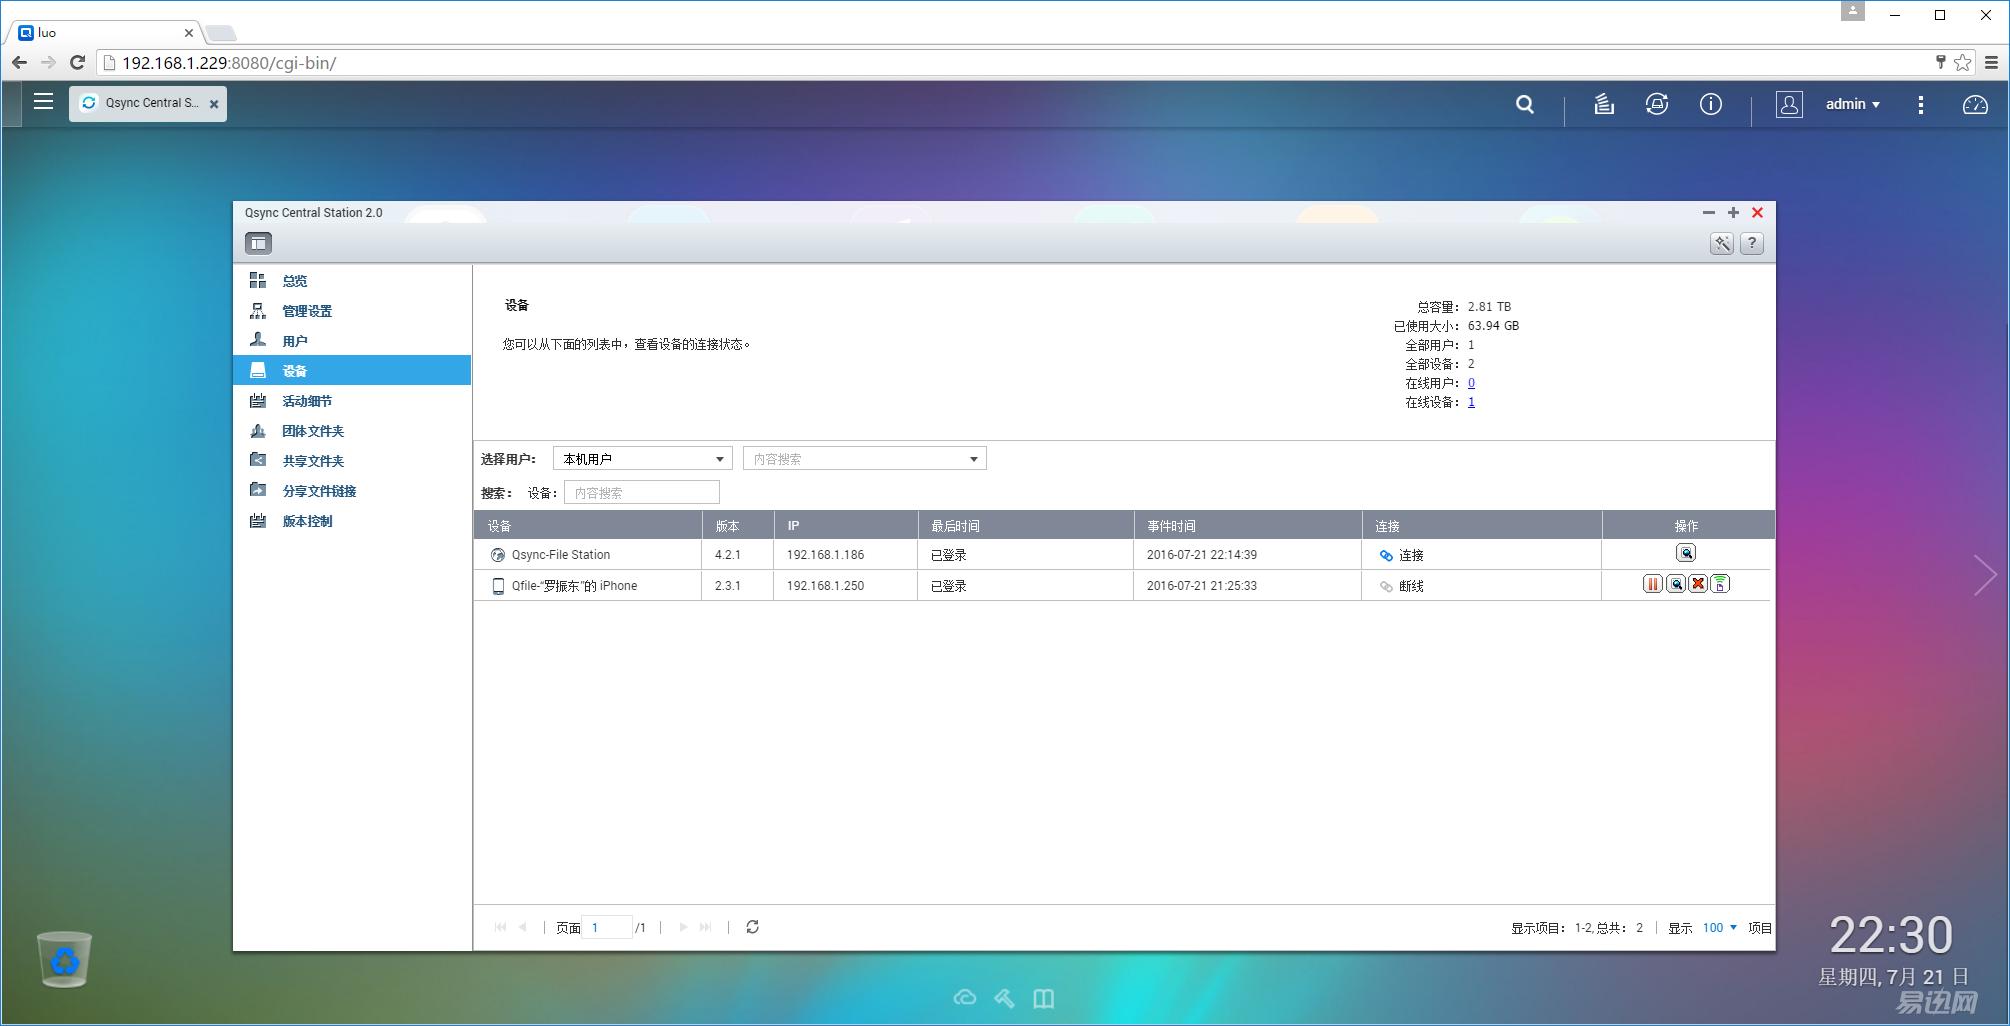Select the 设备 devices section
Screen dimensions: 2010x1026
click(x=352, y=371)
